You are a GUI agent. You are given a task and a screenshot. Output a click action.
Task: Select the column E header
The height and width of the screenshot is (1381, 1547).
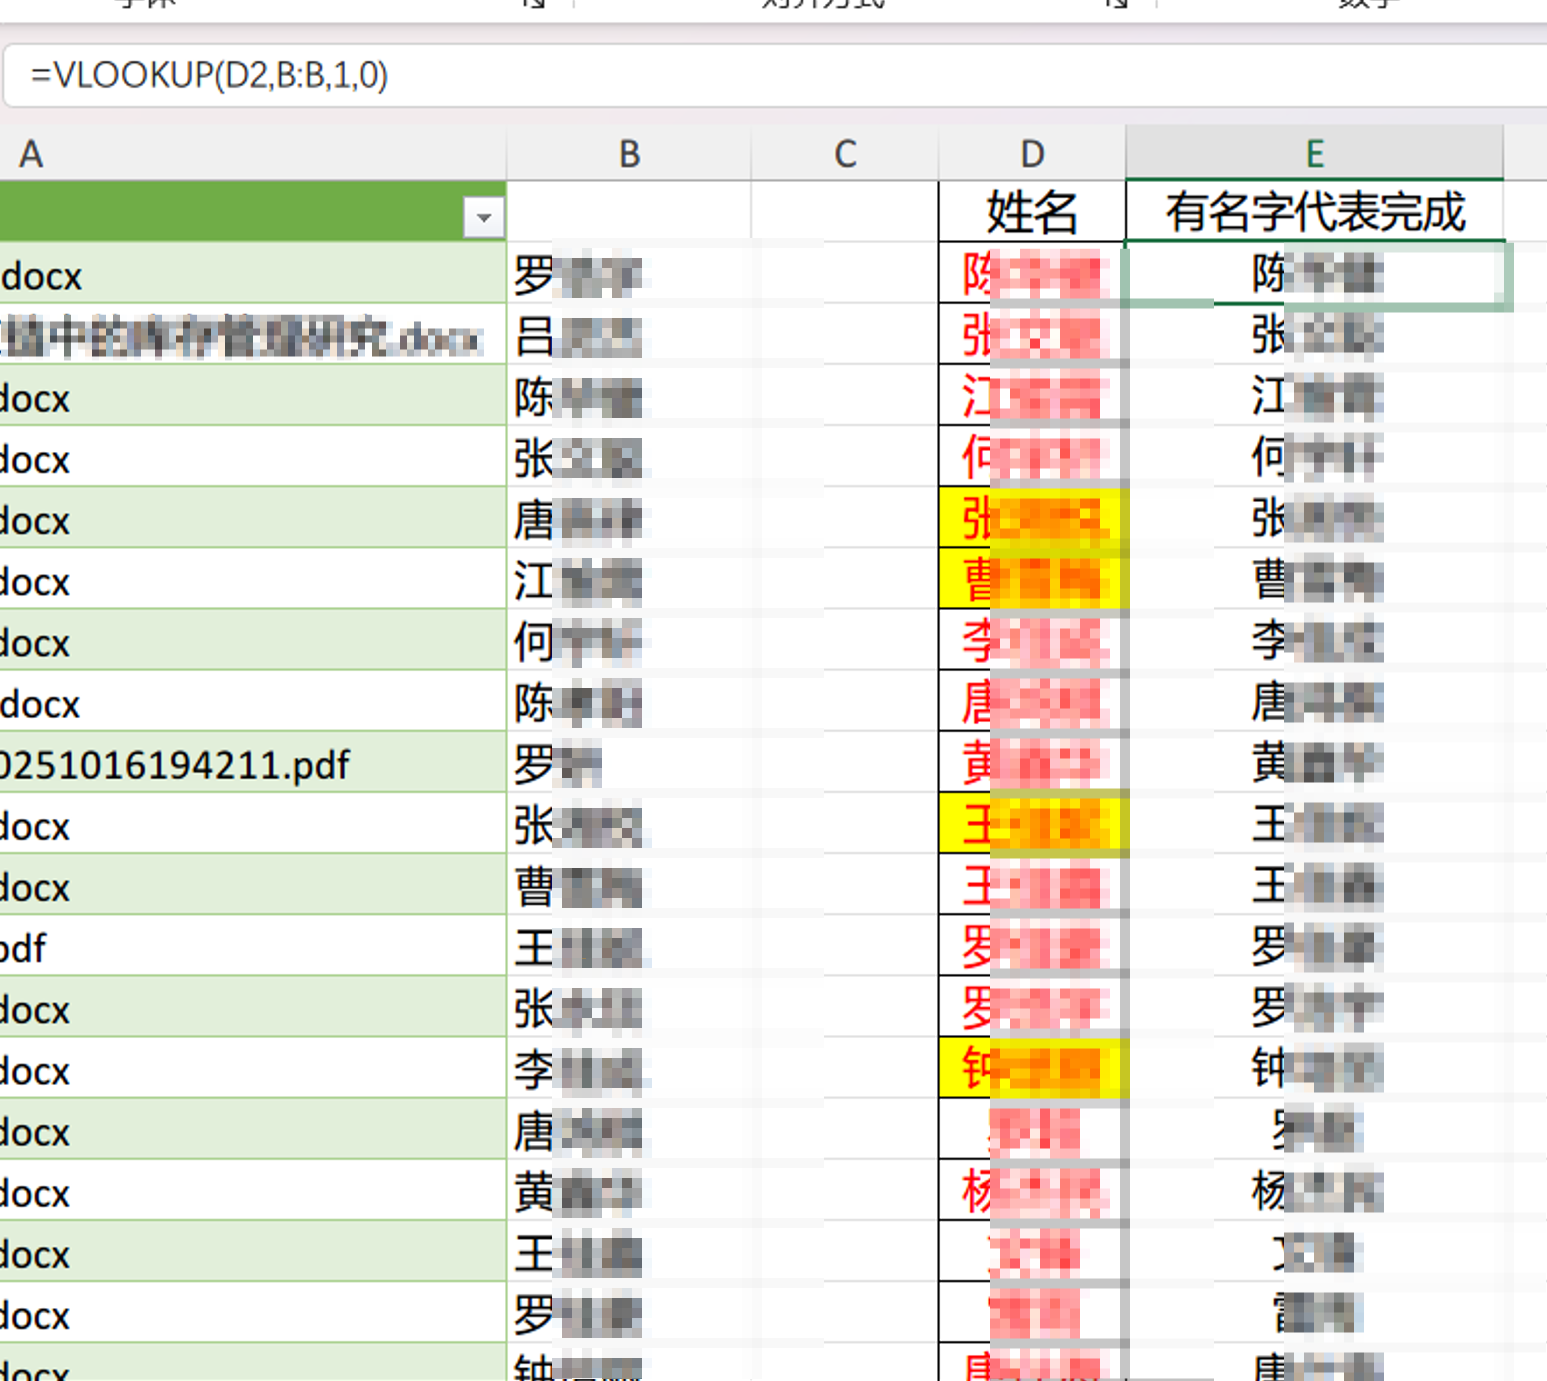(x=1313, y=154)
